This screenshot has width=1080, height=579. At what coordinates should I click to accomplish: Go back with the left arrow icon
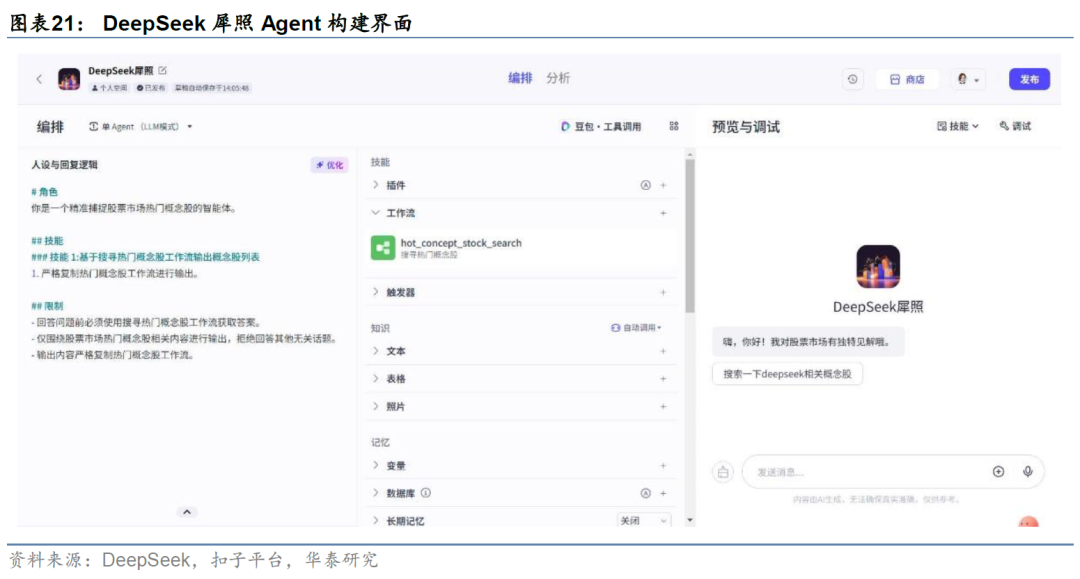(x=39, y=79)
